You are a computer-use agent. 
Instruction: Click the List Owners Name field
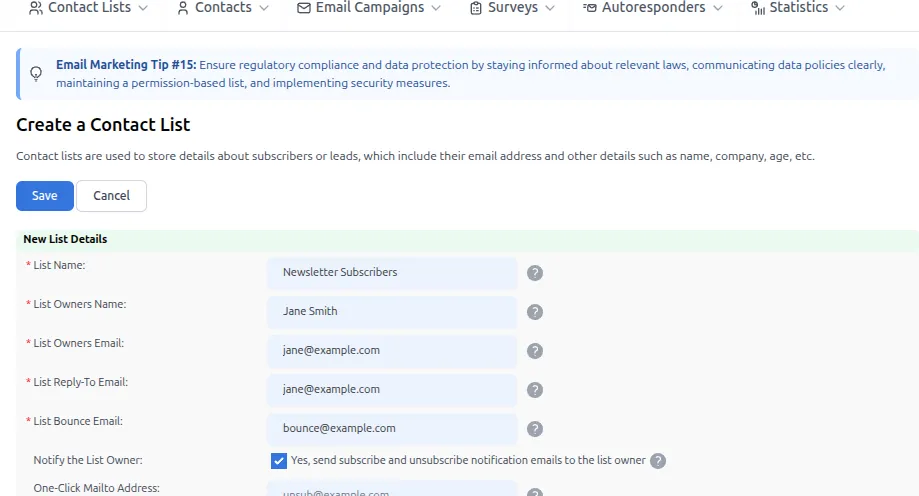tap(392, 312)
